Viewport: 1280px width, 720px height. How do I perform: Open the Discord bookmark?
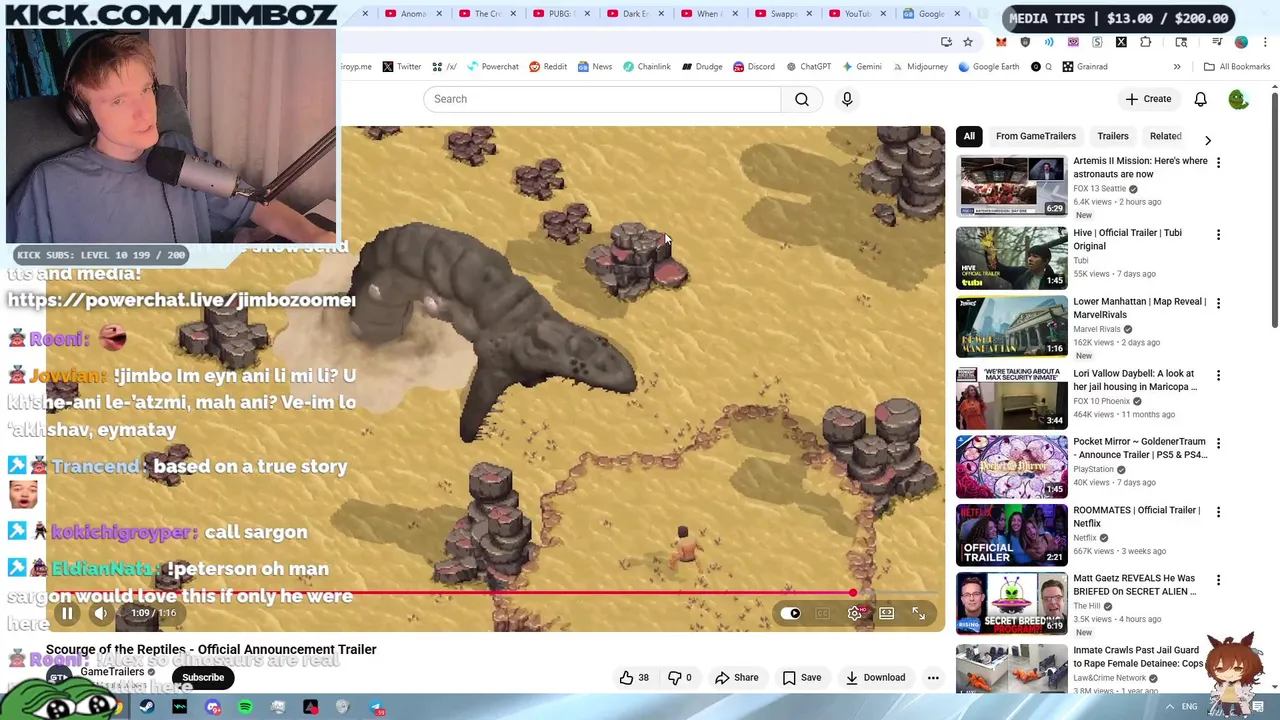(x=753, y=67)
